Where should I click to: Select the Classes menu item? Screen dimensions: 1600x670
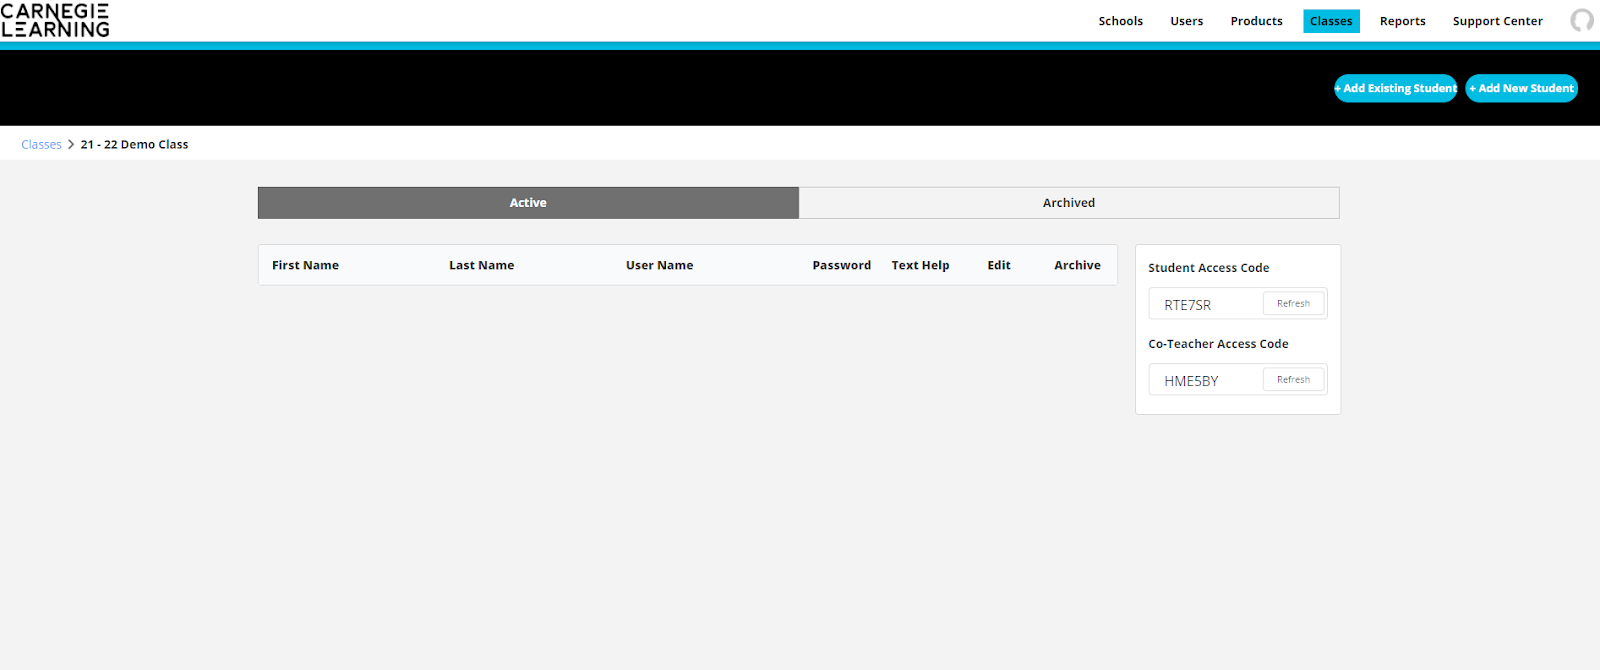[x=1331, y=21]
